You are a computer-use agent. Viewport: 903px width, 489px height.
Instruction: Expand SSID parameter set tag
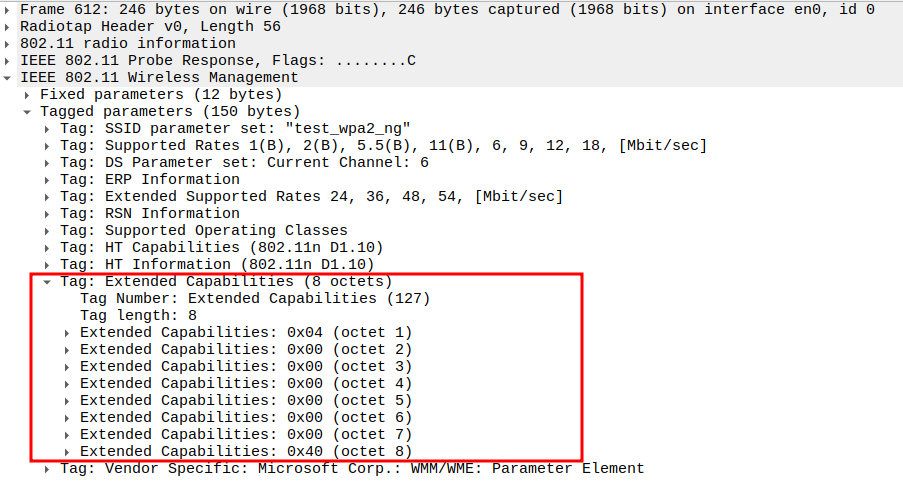point(48,129)
